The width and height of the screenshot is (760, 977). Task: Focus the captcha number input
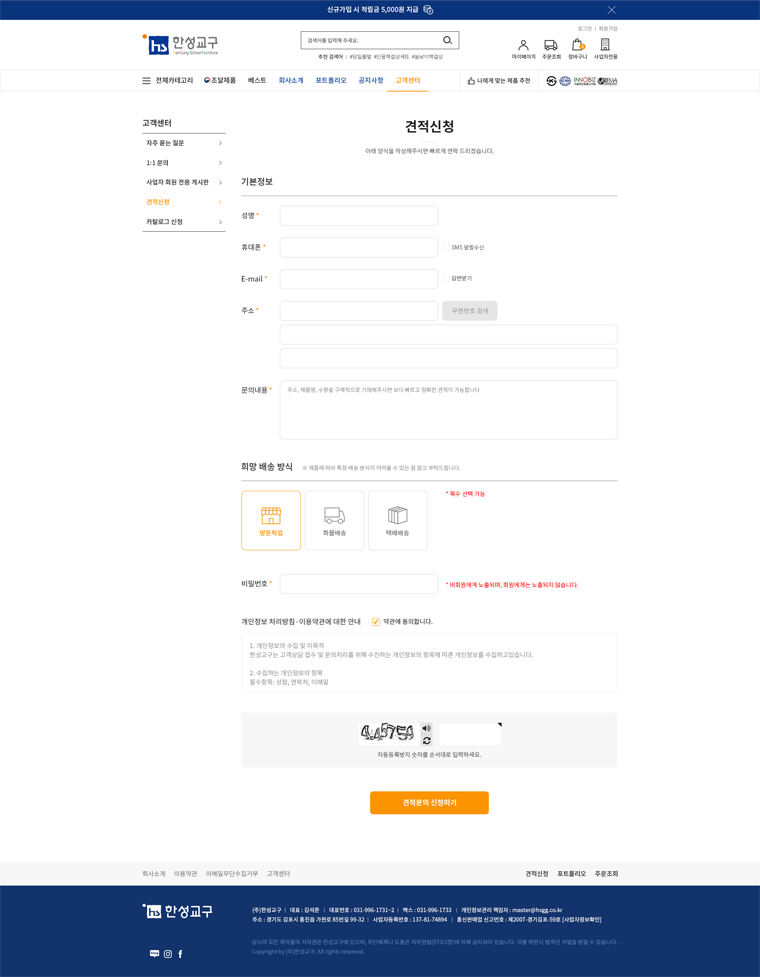click(470, 735)
